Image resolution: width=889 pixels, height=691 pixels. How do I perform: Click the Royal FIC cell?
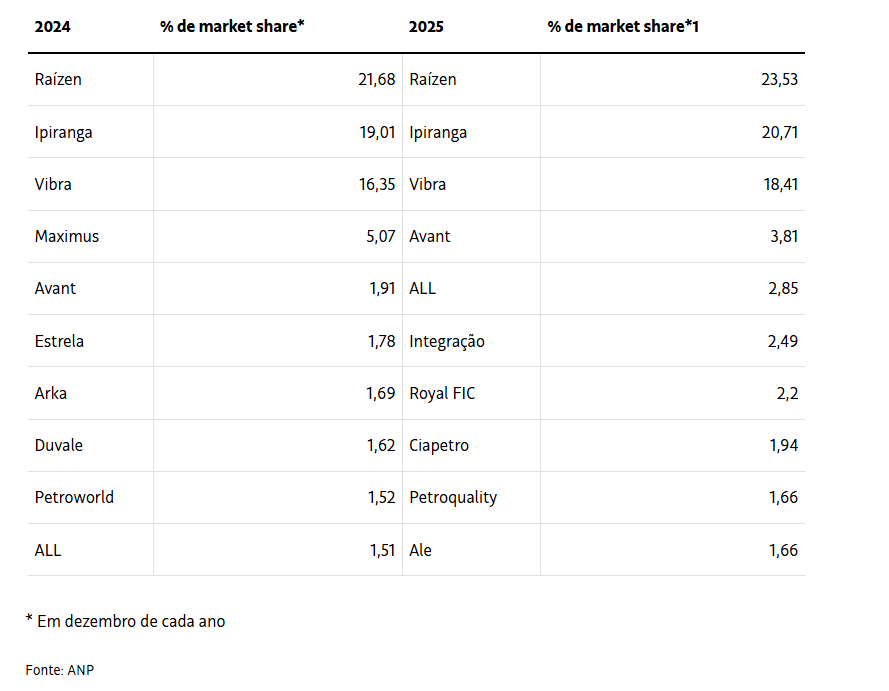[442, 394]
